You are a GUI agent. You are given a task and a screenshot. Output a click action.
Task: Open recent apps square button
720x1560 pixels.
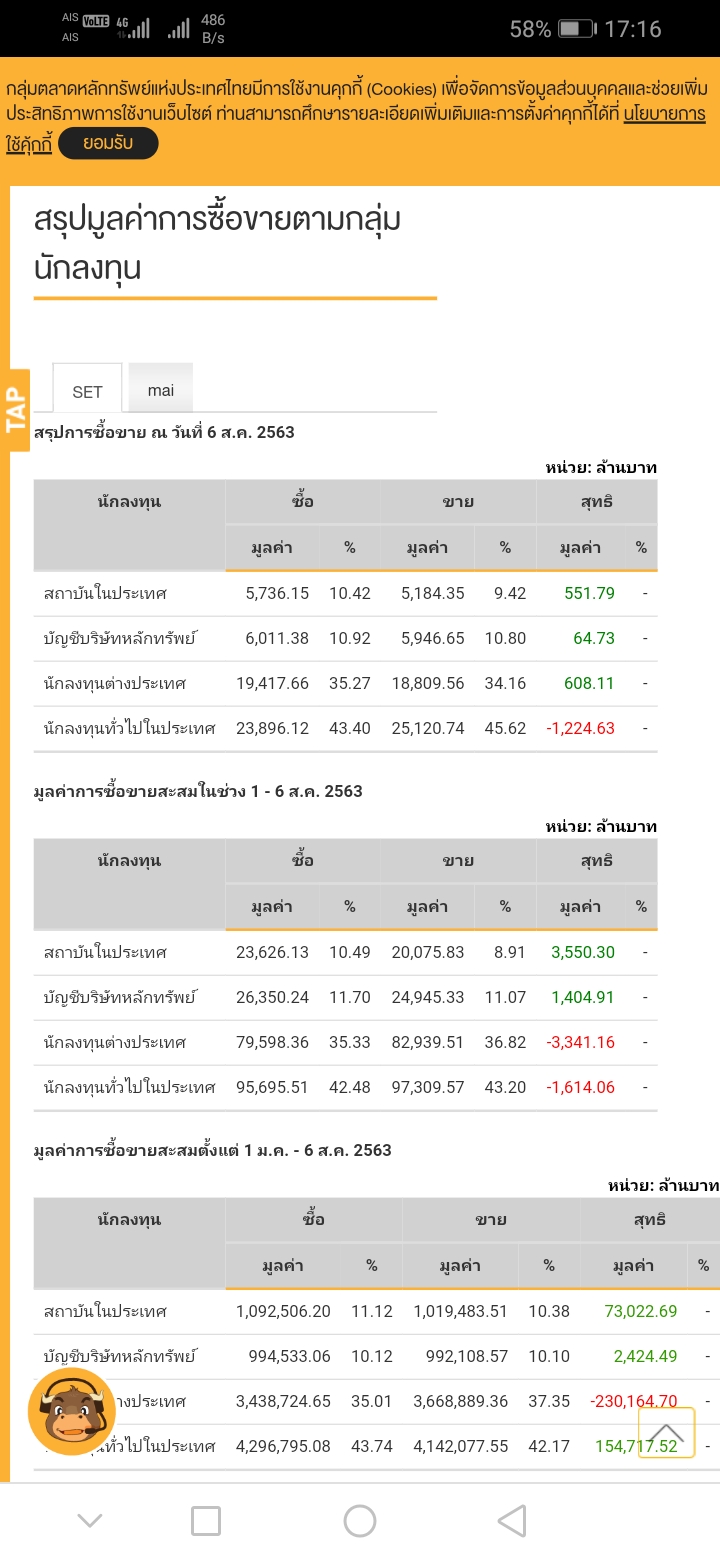pos(206,1521)
